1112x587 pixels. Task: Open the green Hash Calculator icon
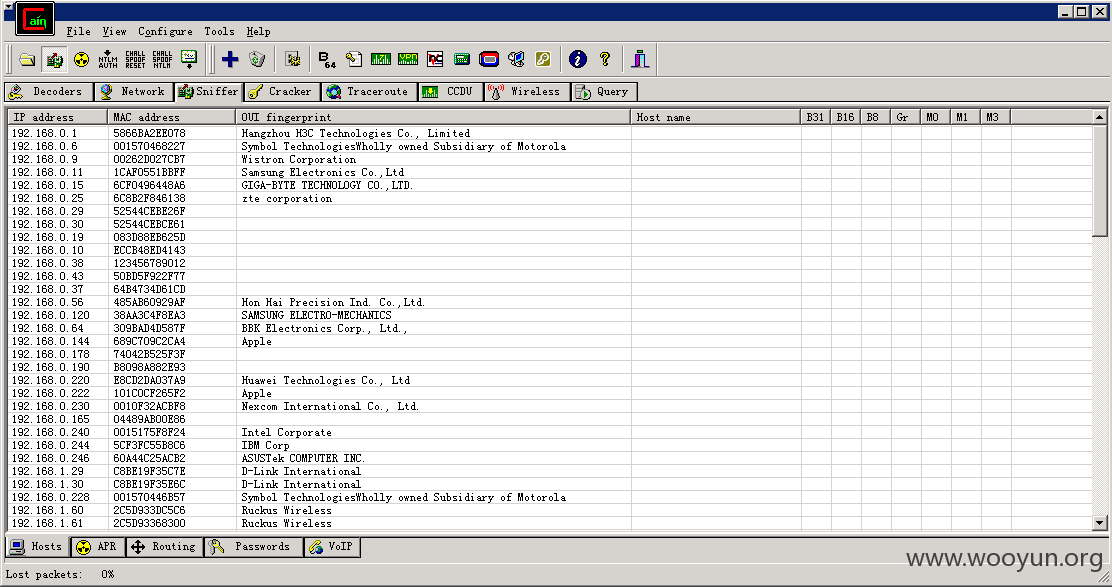coord(462,60)
